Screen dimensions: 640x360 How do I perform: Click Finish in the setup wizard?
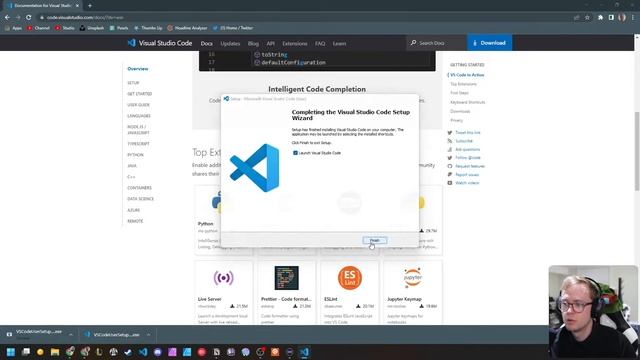(x=375, y=240)
